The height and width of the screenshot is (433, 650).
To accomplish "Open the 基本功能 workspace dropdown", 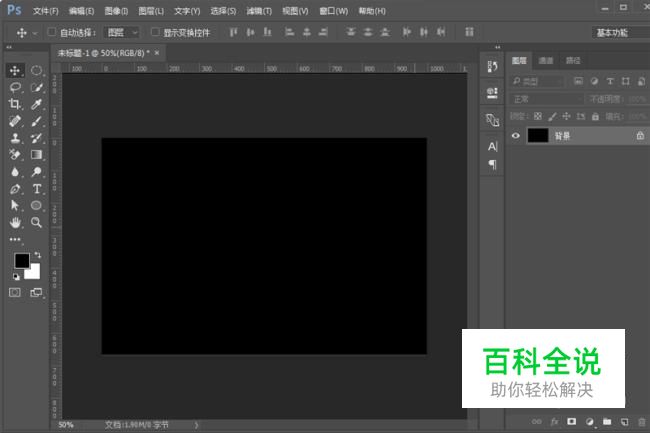I will (617, 32).
